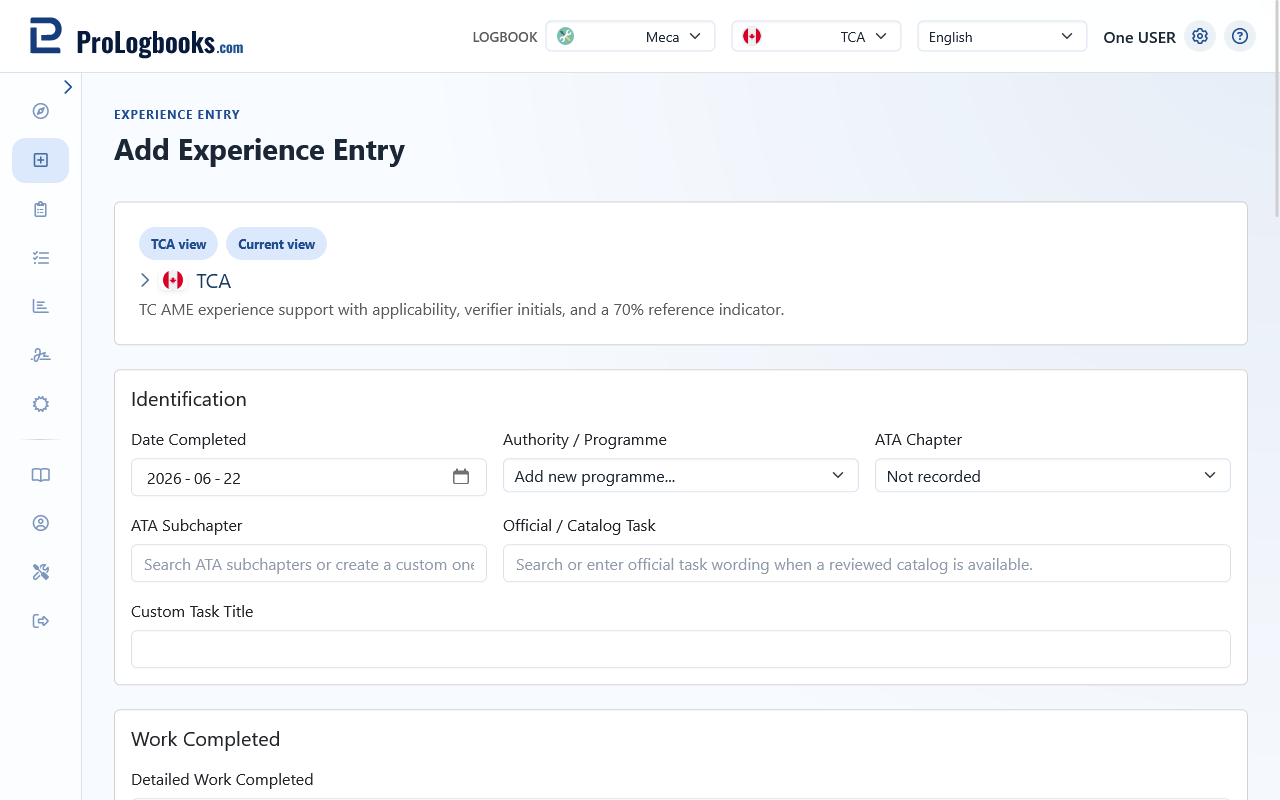
Task: Open the bar chart reports icon in sidebar
Action: tap(41, 306)
